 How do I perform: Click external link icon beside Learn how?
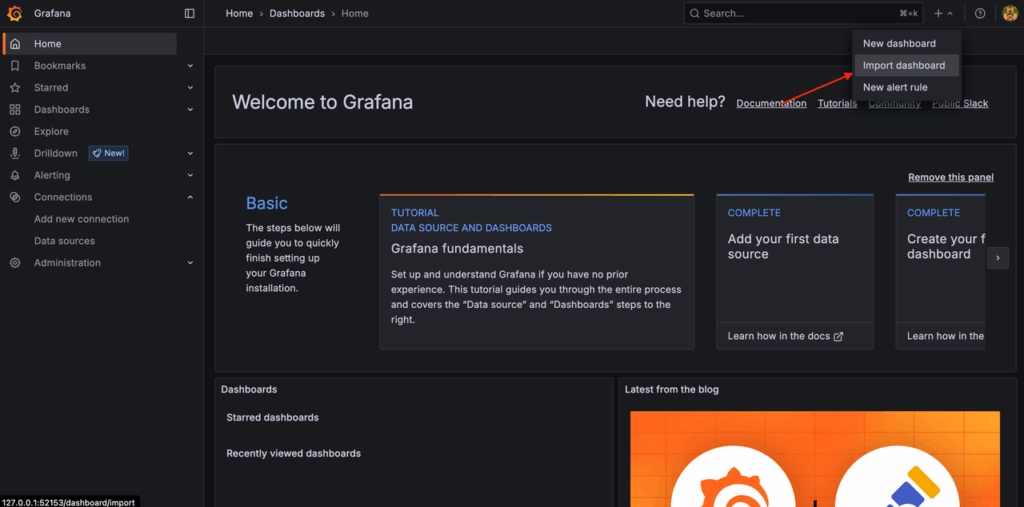tap(839, 336)
